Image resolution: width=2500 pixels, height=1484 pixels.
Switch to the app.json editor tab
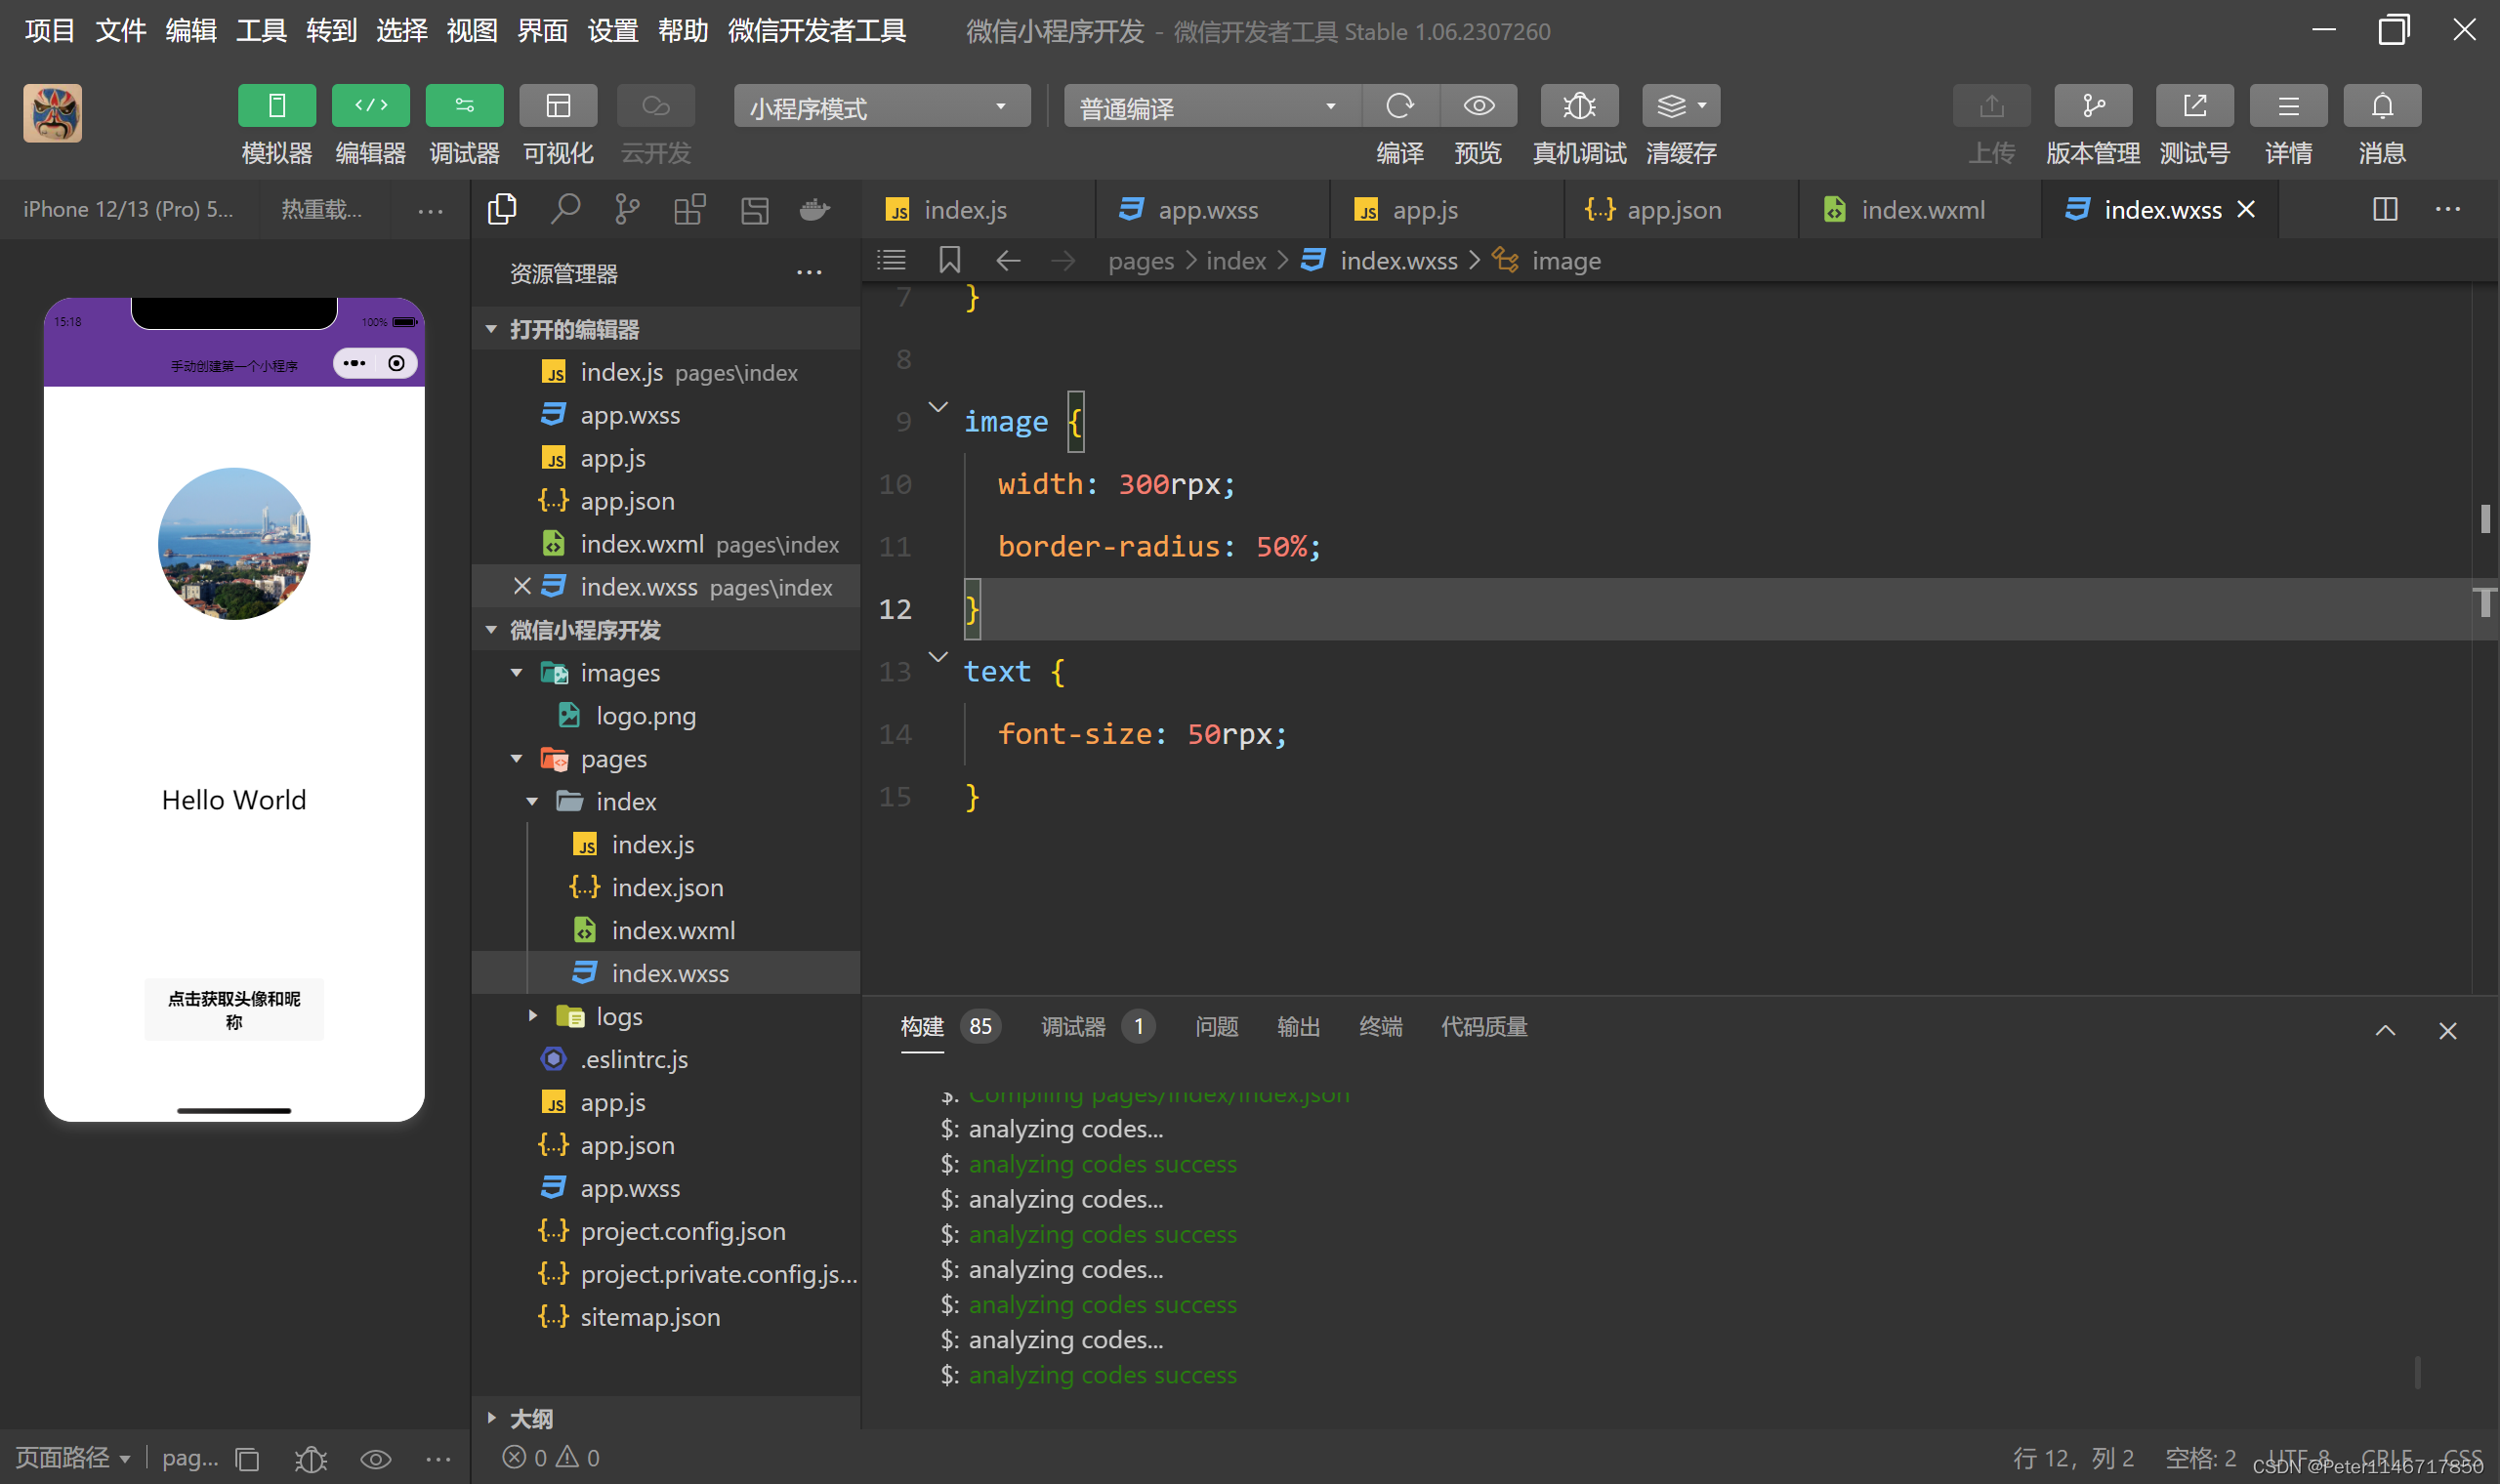tap(1673, 210)
